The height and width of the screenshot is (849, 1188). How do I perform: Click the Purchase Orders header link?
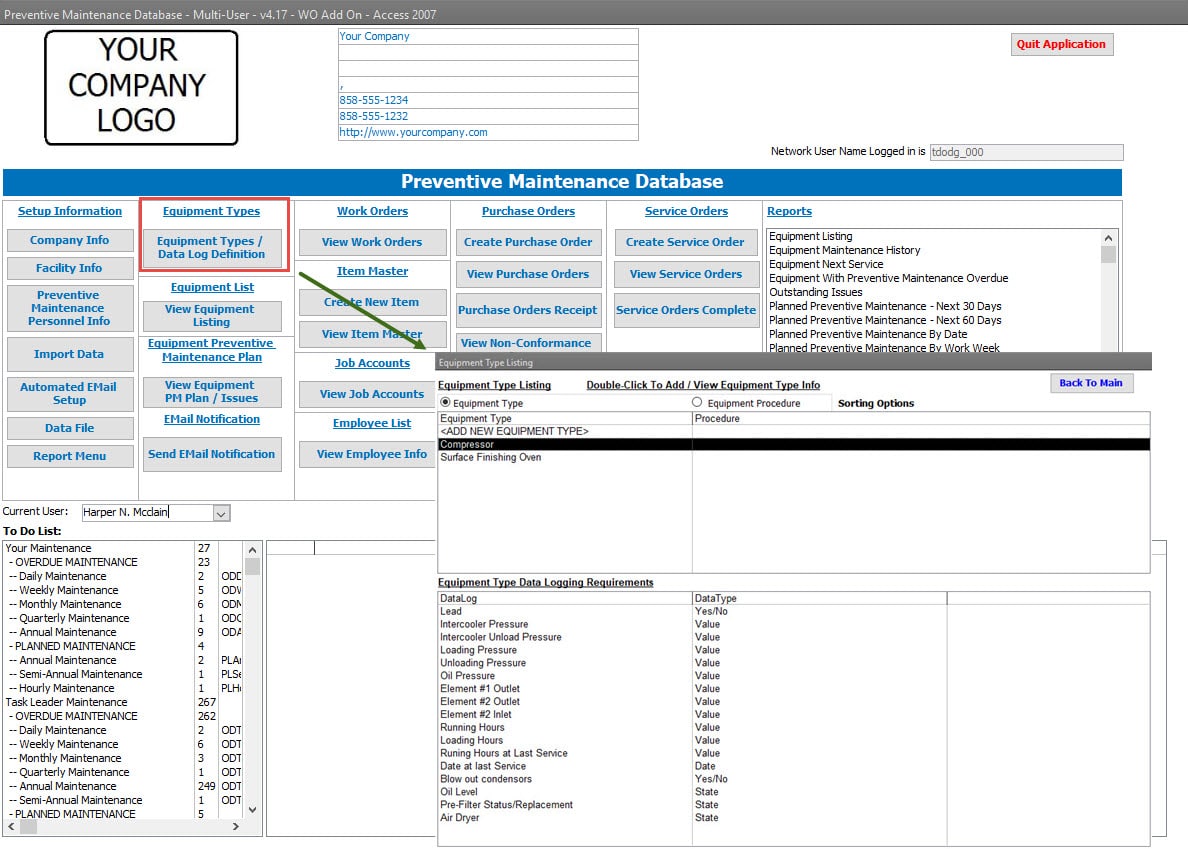(x=528, y=211)
